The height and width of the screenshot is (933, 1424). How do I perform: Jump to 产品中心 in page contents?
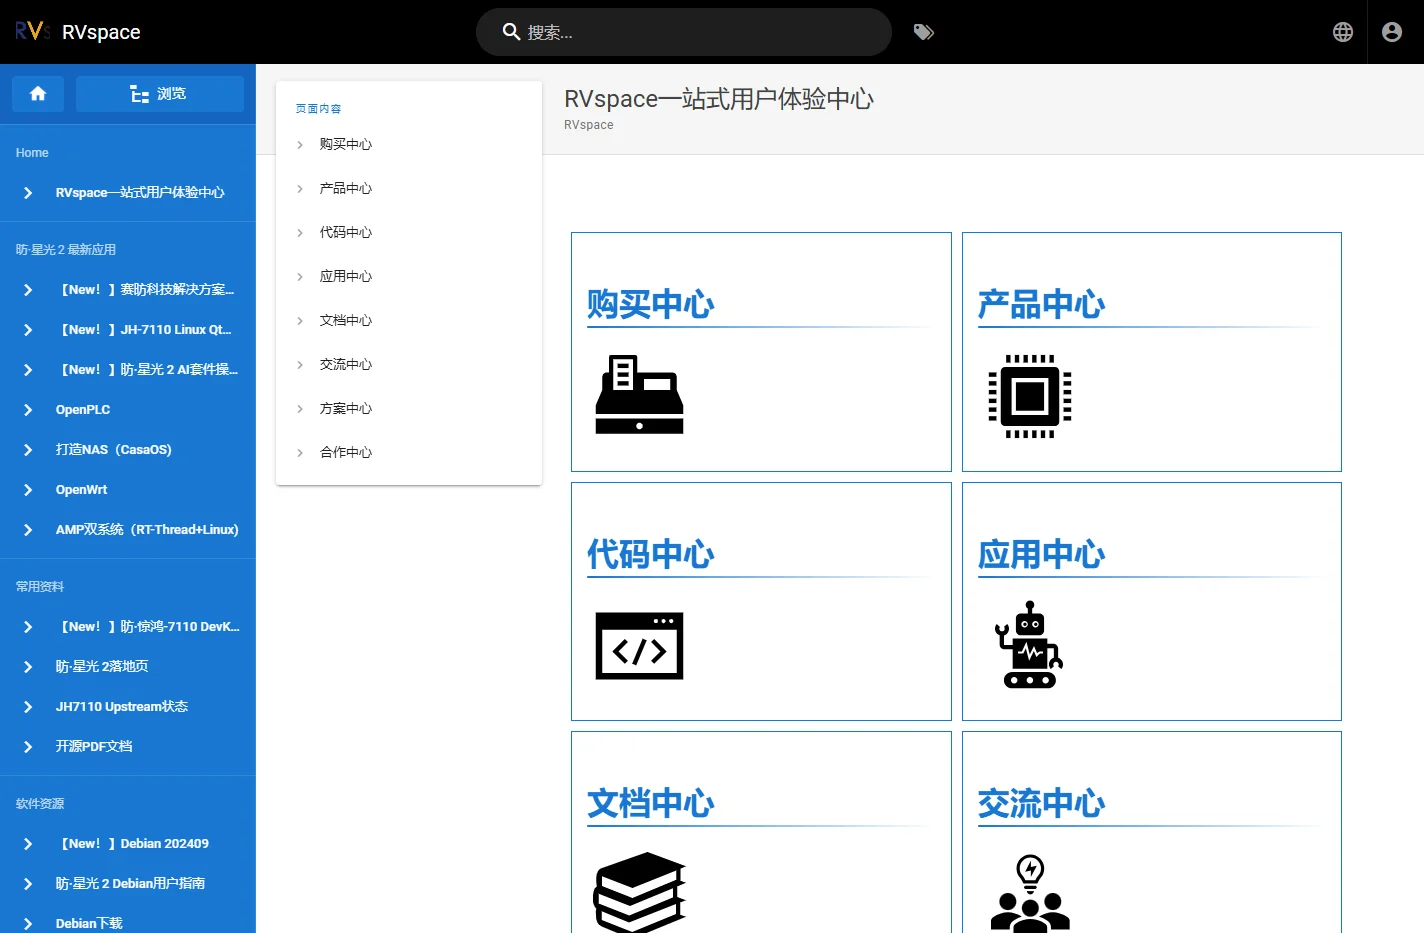(x=346, y=189)
